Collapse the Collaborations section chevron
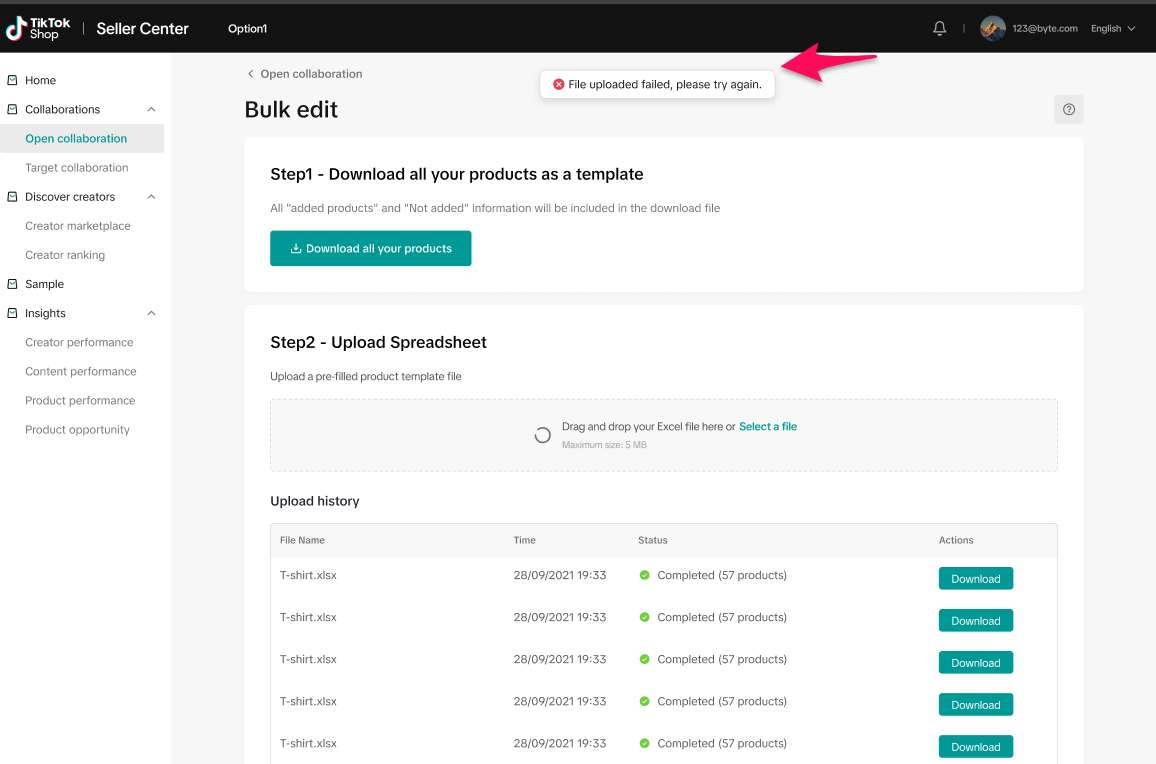1156x764 pixels. click(x=151, y=109)
